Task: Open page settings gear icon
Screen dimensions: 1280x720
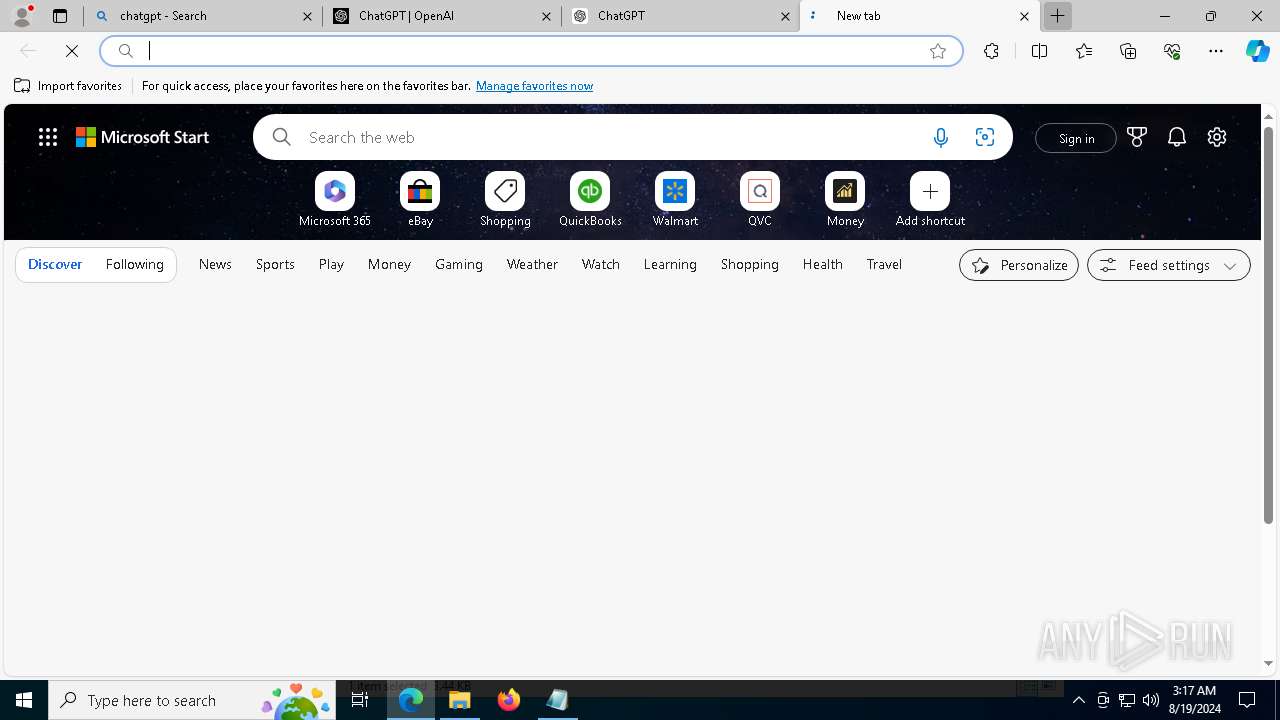Action: [1217, 138]
